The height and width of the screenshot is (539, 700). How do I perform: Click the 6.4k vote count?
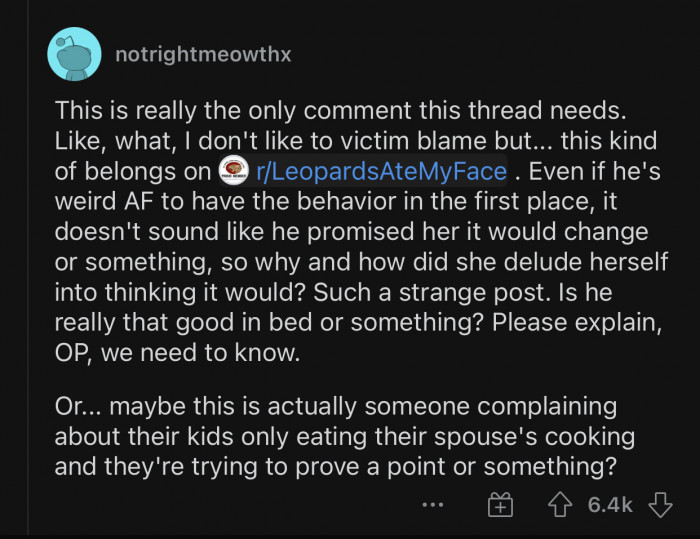(610, 505)
